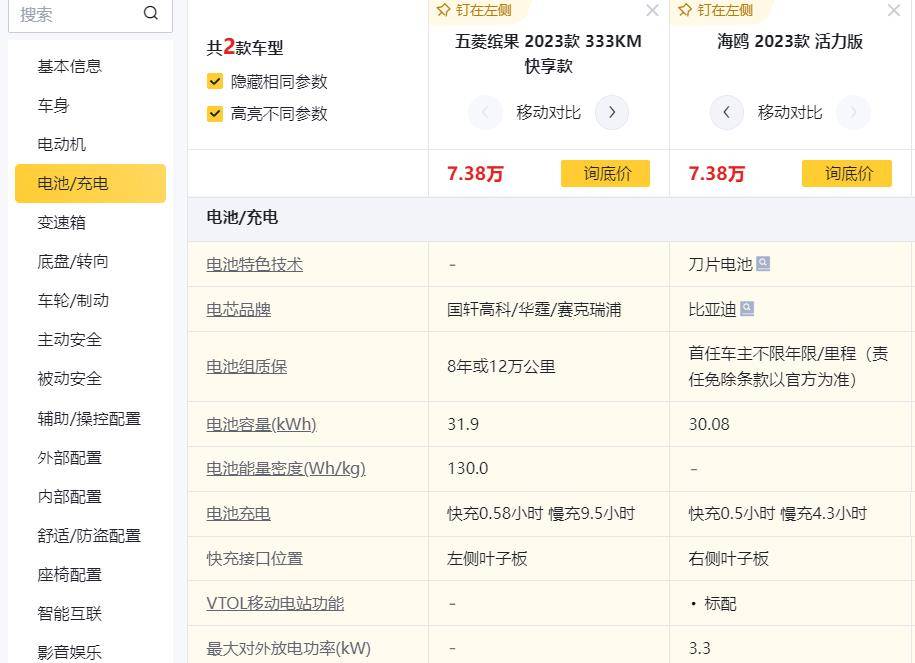The height and width of the screenshot is (663, 915).
Task: Click 钉在左侧 label for 海鸥
Action: click(x=725, y=10)
